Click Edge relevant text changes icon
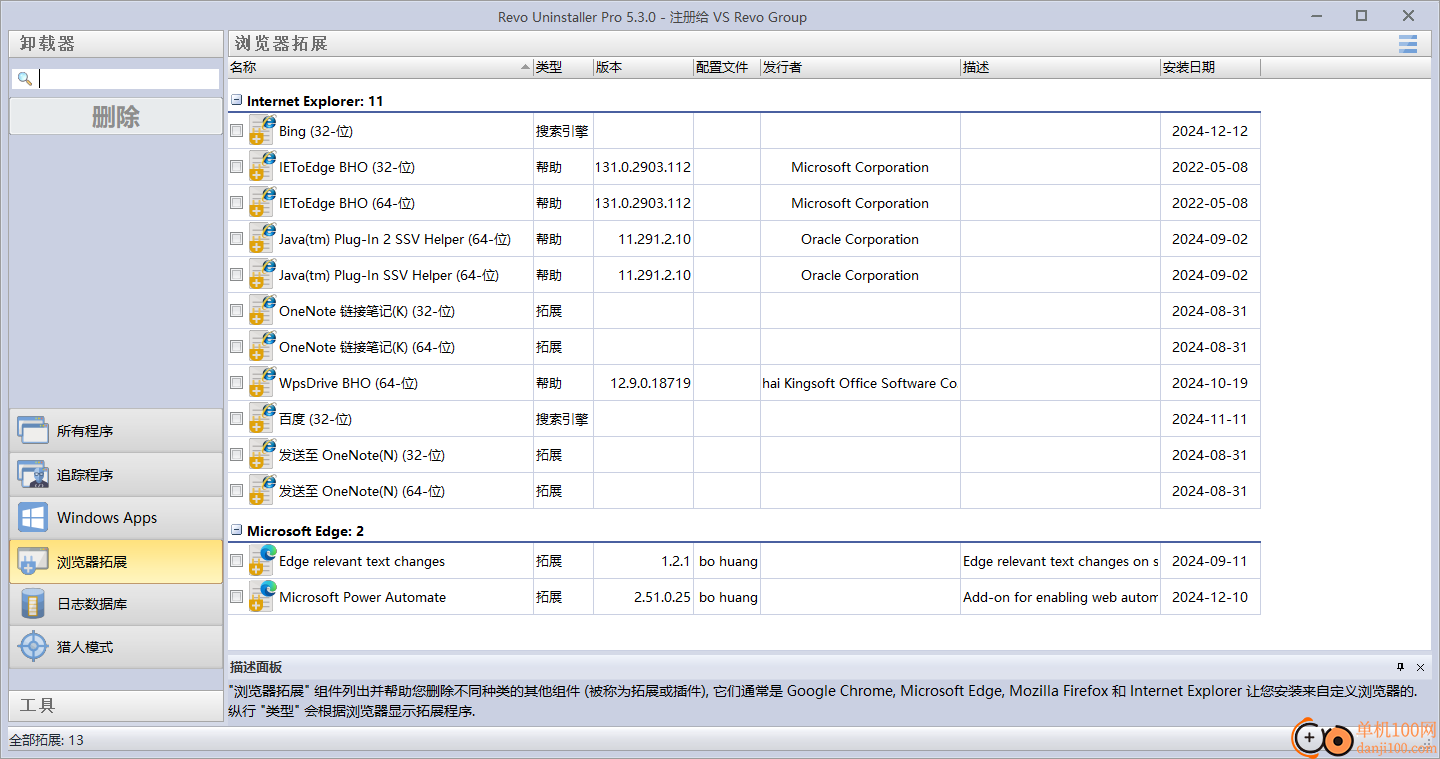 coord(262,560)
